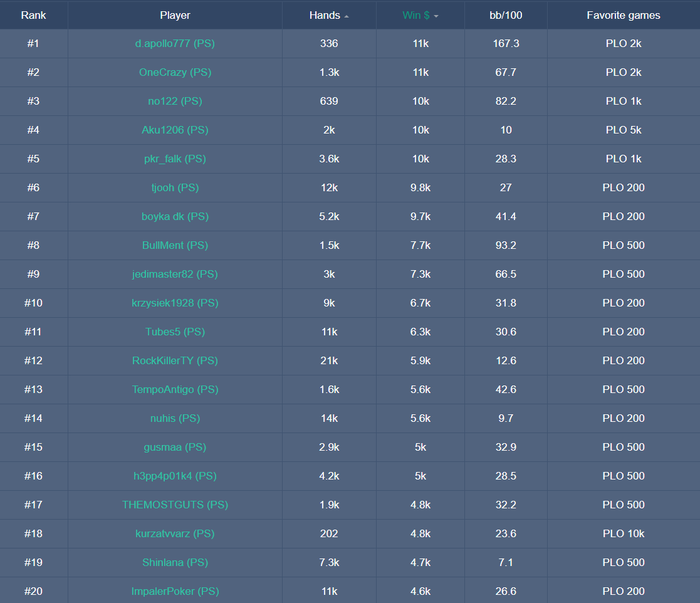This screenshot has width=700, height=603.
Task: Open player BullMent (PS) profile
Action: [175, 245]
